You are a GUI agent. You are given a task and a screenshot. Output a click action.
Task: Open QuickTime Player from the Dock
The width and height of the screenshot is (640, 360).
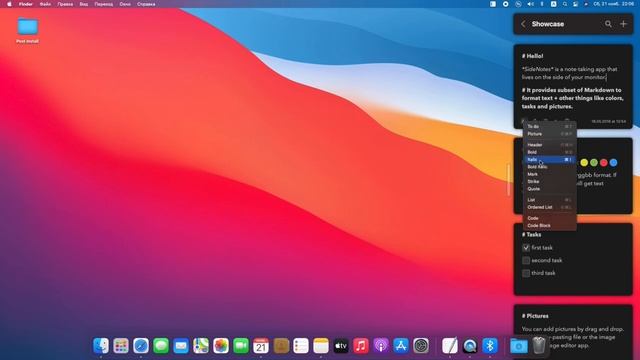point(470,346)
